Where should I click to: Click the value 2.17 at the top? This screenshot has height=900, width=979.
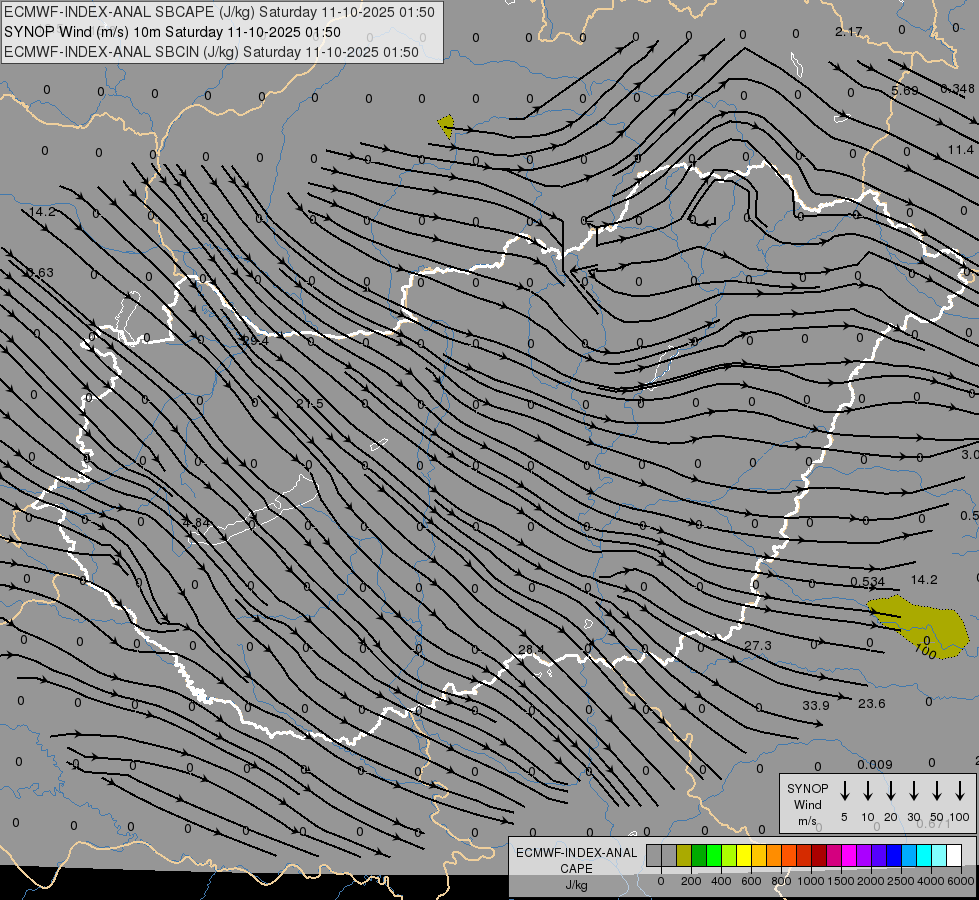click(x=849, y=31)
